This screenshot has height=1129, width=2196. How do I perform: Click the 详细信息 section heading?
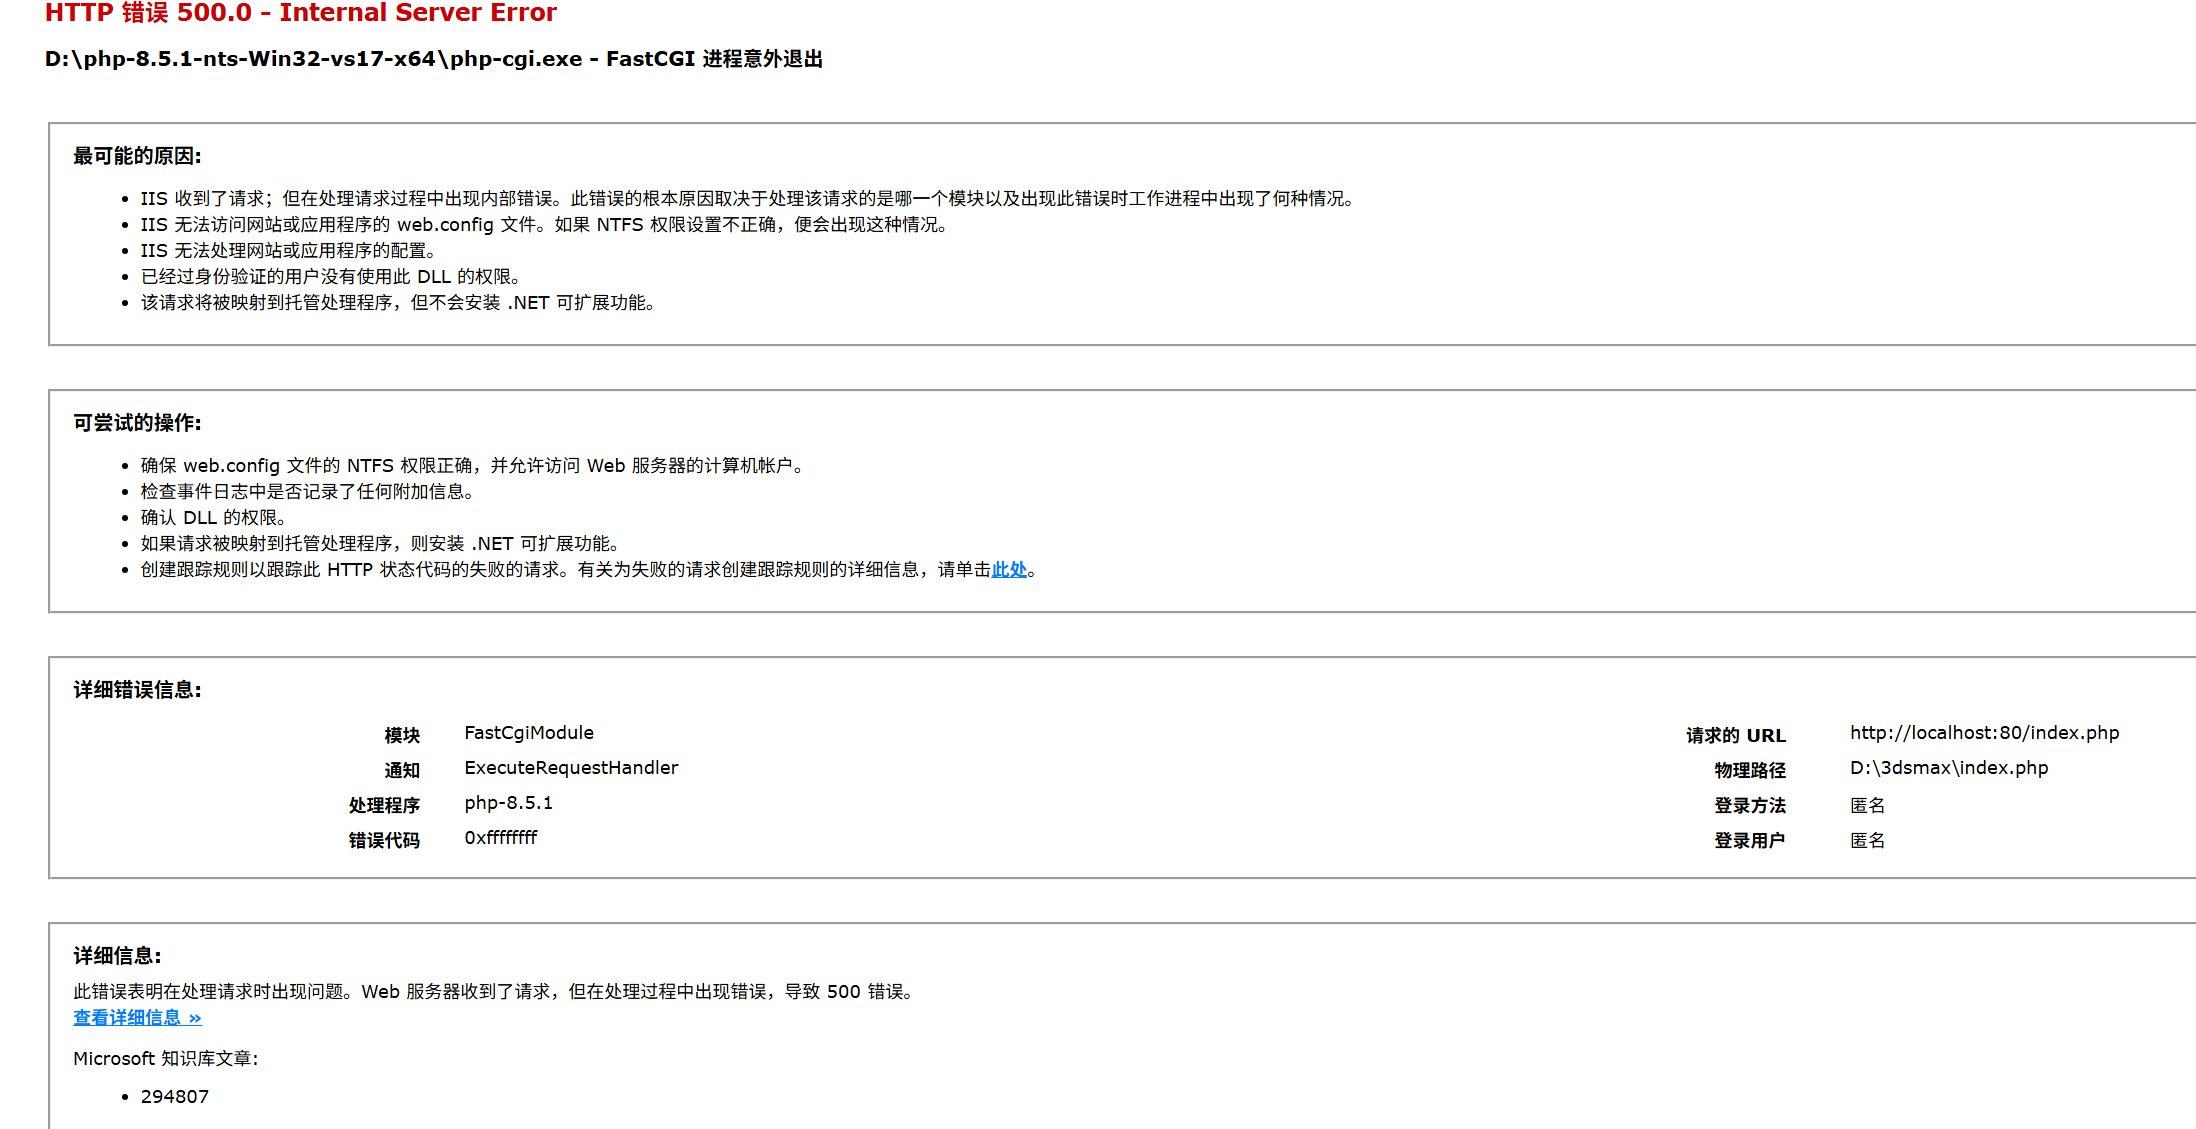pyautogui.click(x=117, y=956)
